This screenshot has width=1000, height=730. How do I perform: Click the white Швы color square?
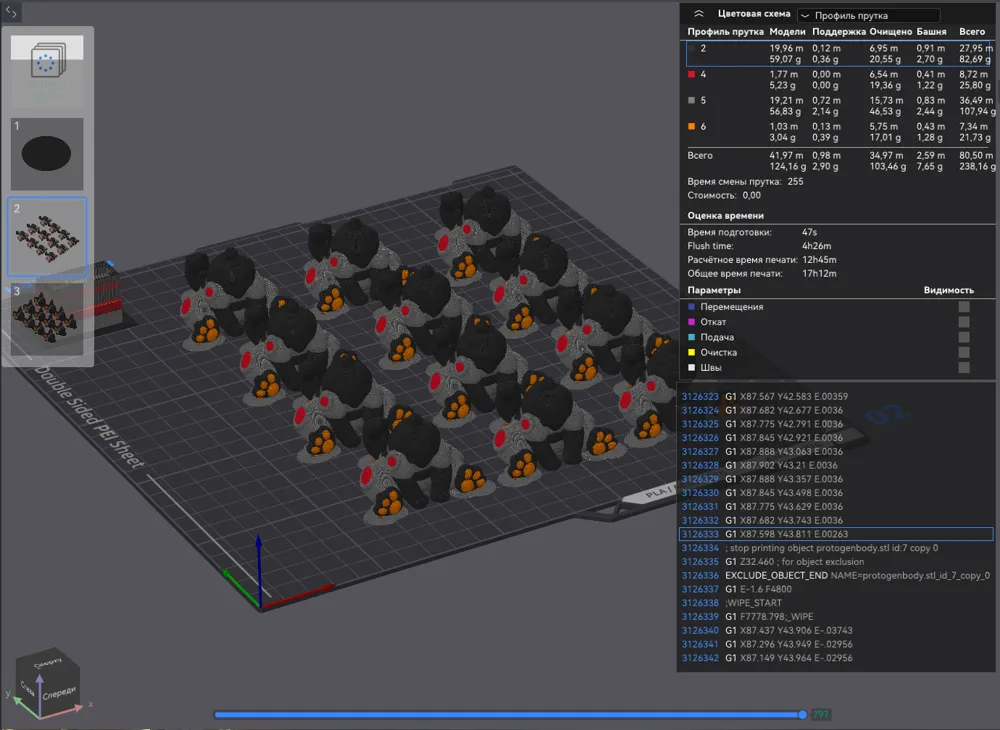click(691, 368)
